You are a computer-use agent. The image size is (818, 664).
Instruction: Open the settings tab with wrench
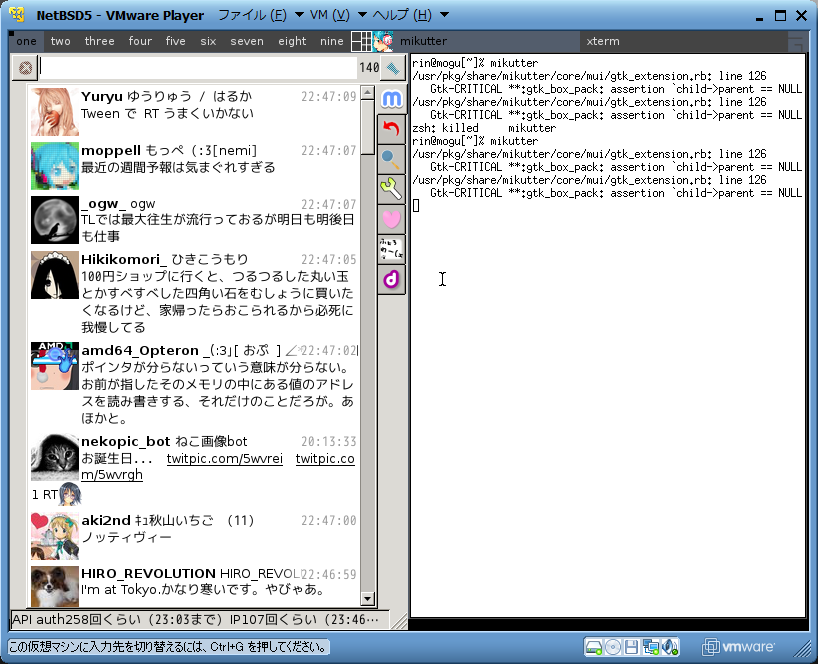coord(391,189)
